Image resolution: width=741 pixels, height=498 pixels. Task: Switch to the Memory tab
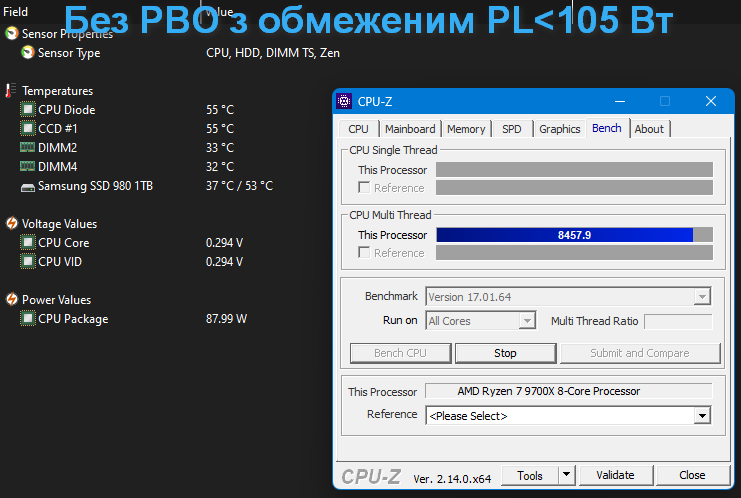click(x=466, y=129)
